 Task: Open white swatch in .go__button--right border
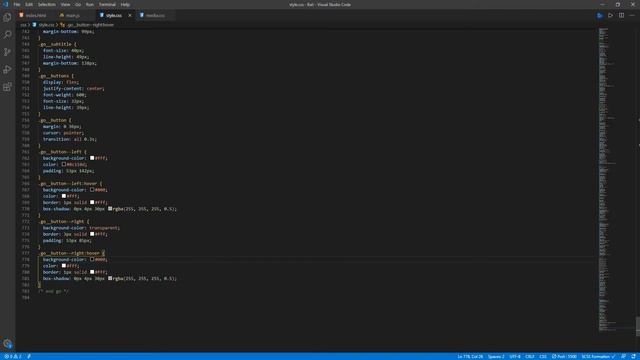click(x=92, y=234)
